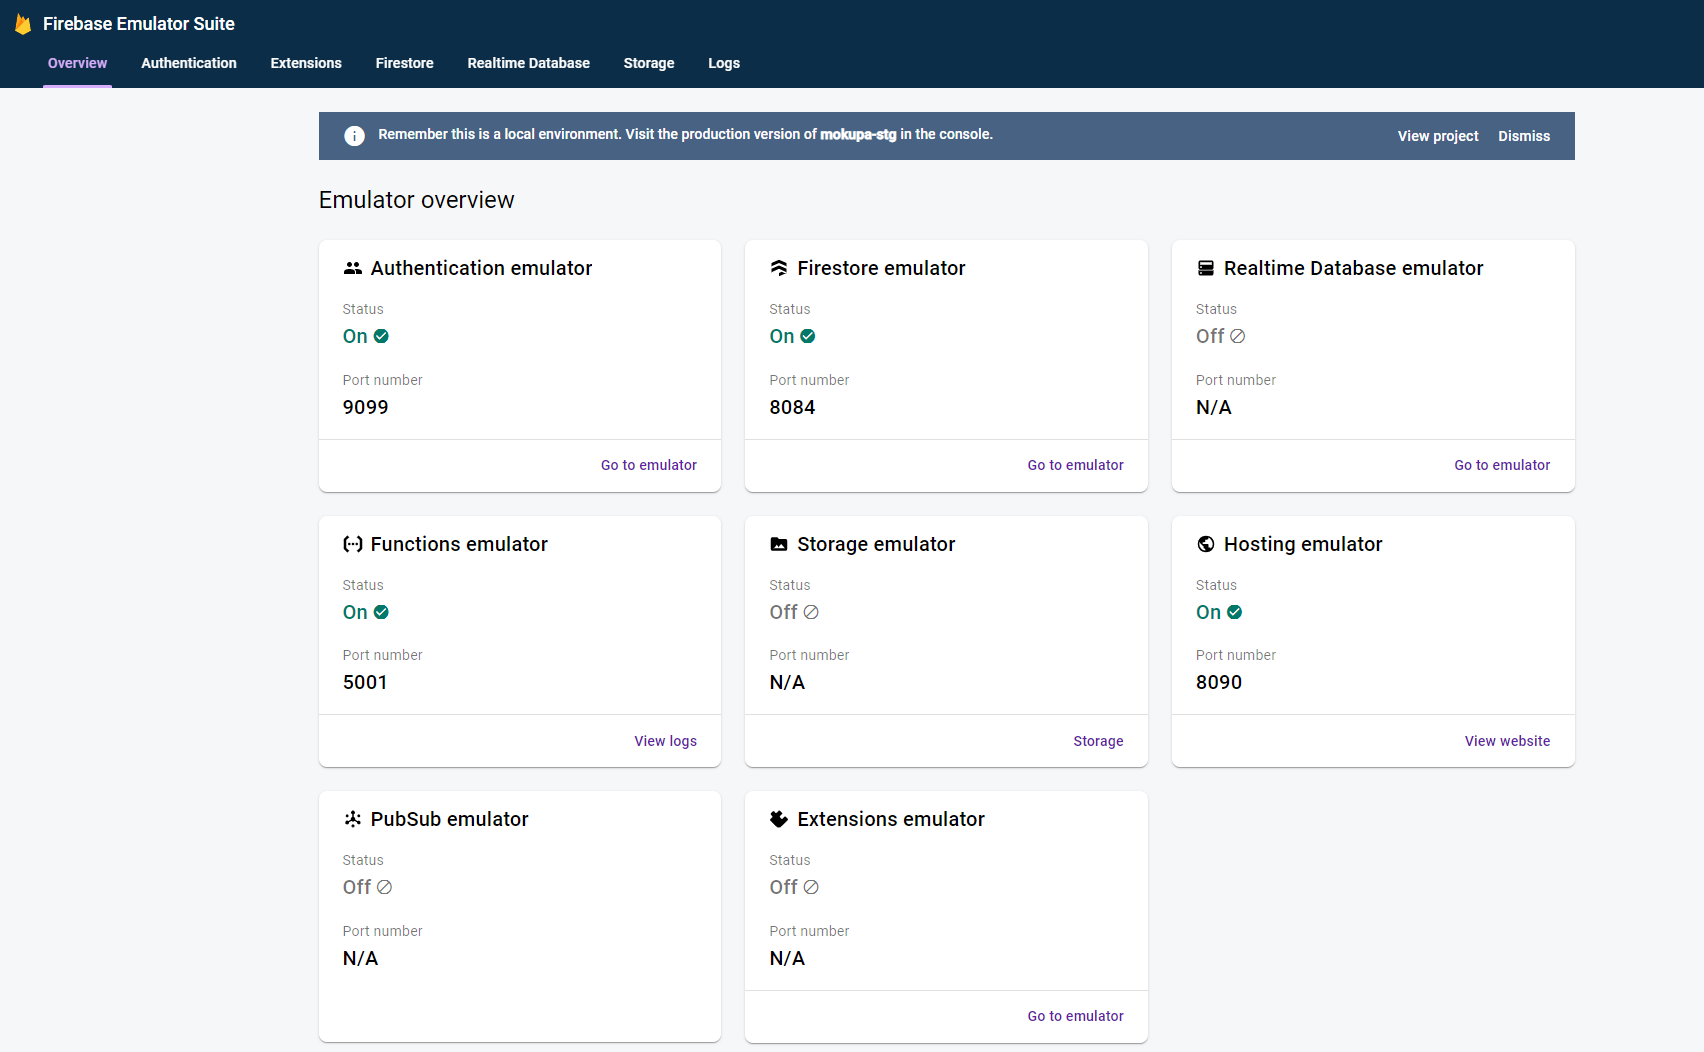The image size is (1704, 1052).
Task: Click the Storage emulator card title
Action: point(876,544)
